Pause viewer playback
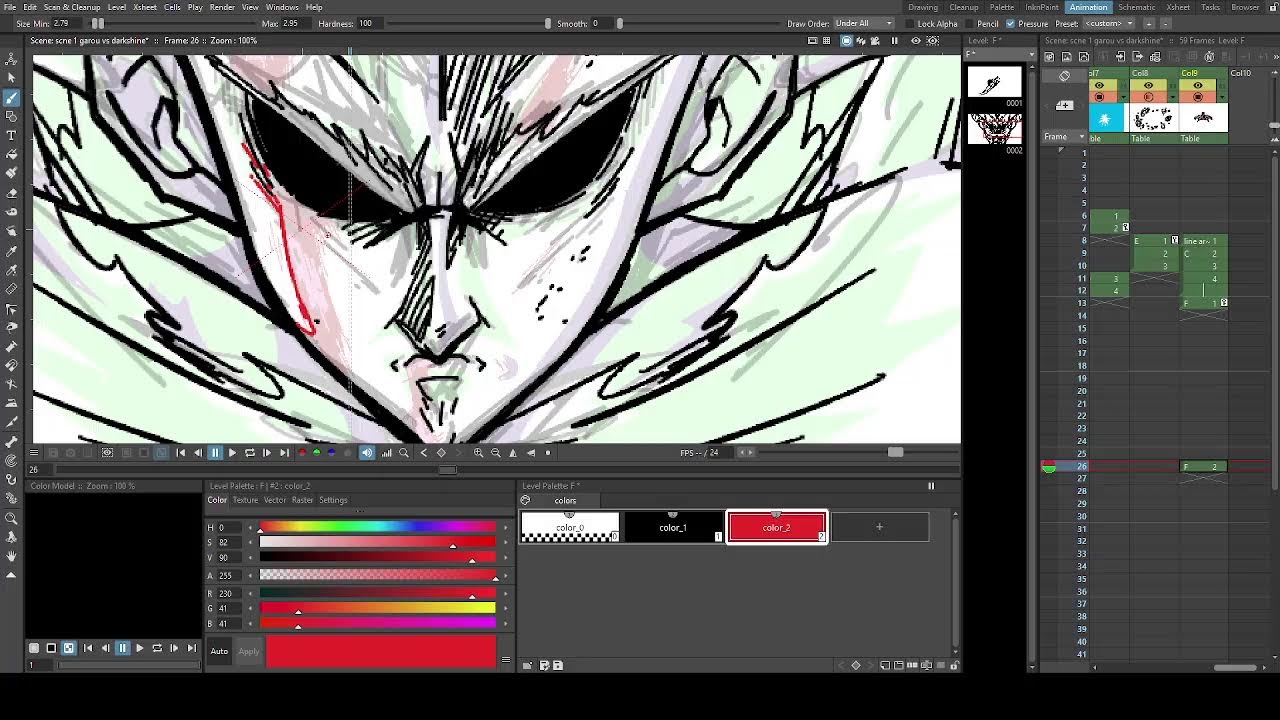This screenshot has width=1280, height=720. pyautogui.click(x=215, y=453)
